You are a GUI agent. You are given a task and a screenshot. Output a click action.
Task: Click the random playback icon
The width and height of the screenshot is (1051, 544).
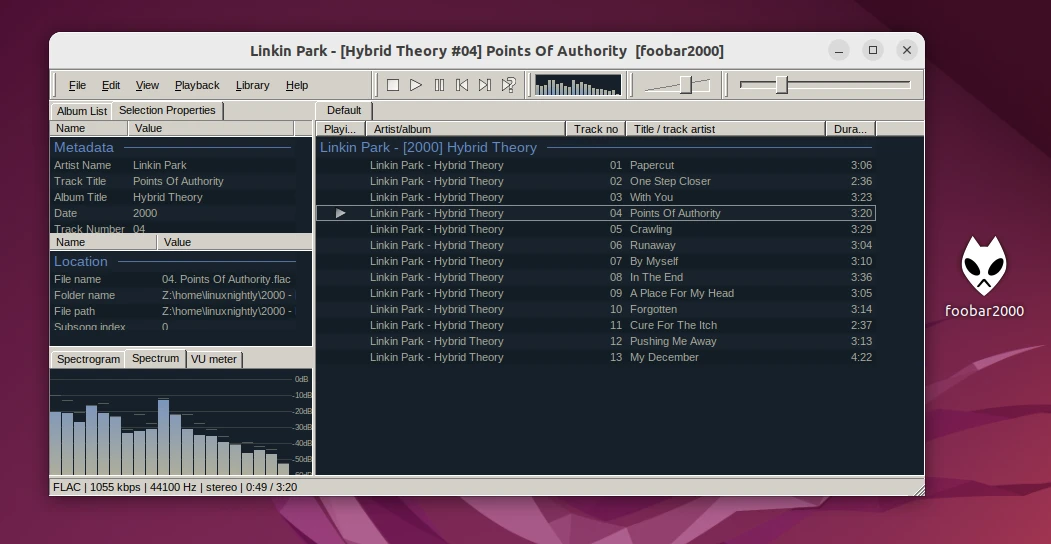(x=508, y=85)
